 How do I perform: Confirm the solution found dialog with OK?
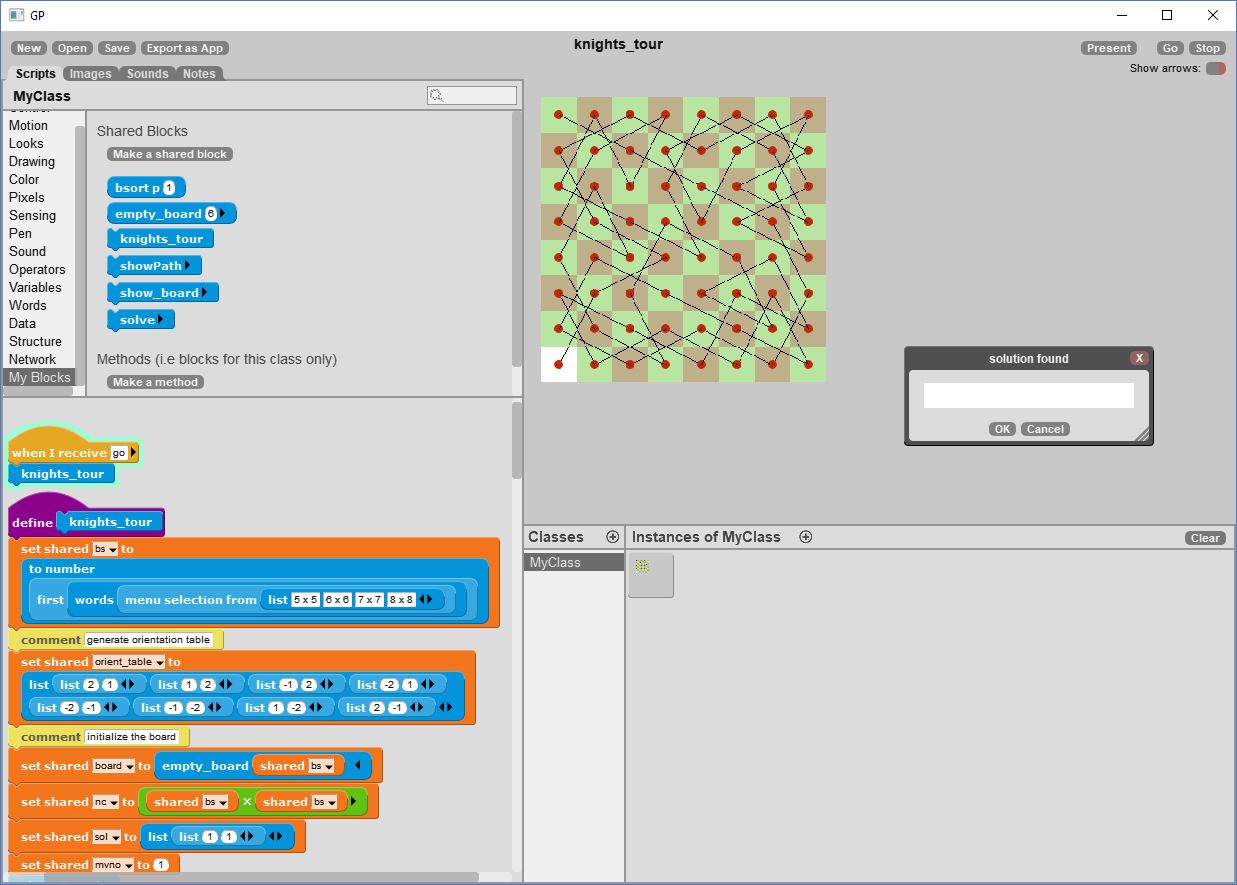(x=1002, y=429)
